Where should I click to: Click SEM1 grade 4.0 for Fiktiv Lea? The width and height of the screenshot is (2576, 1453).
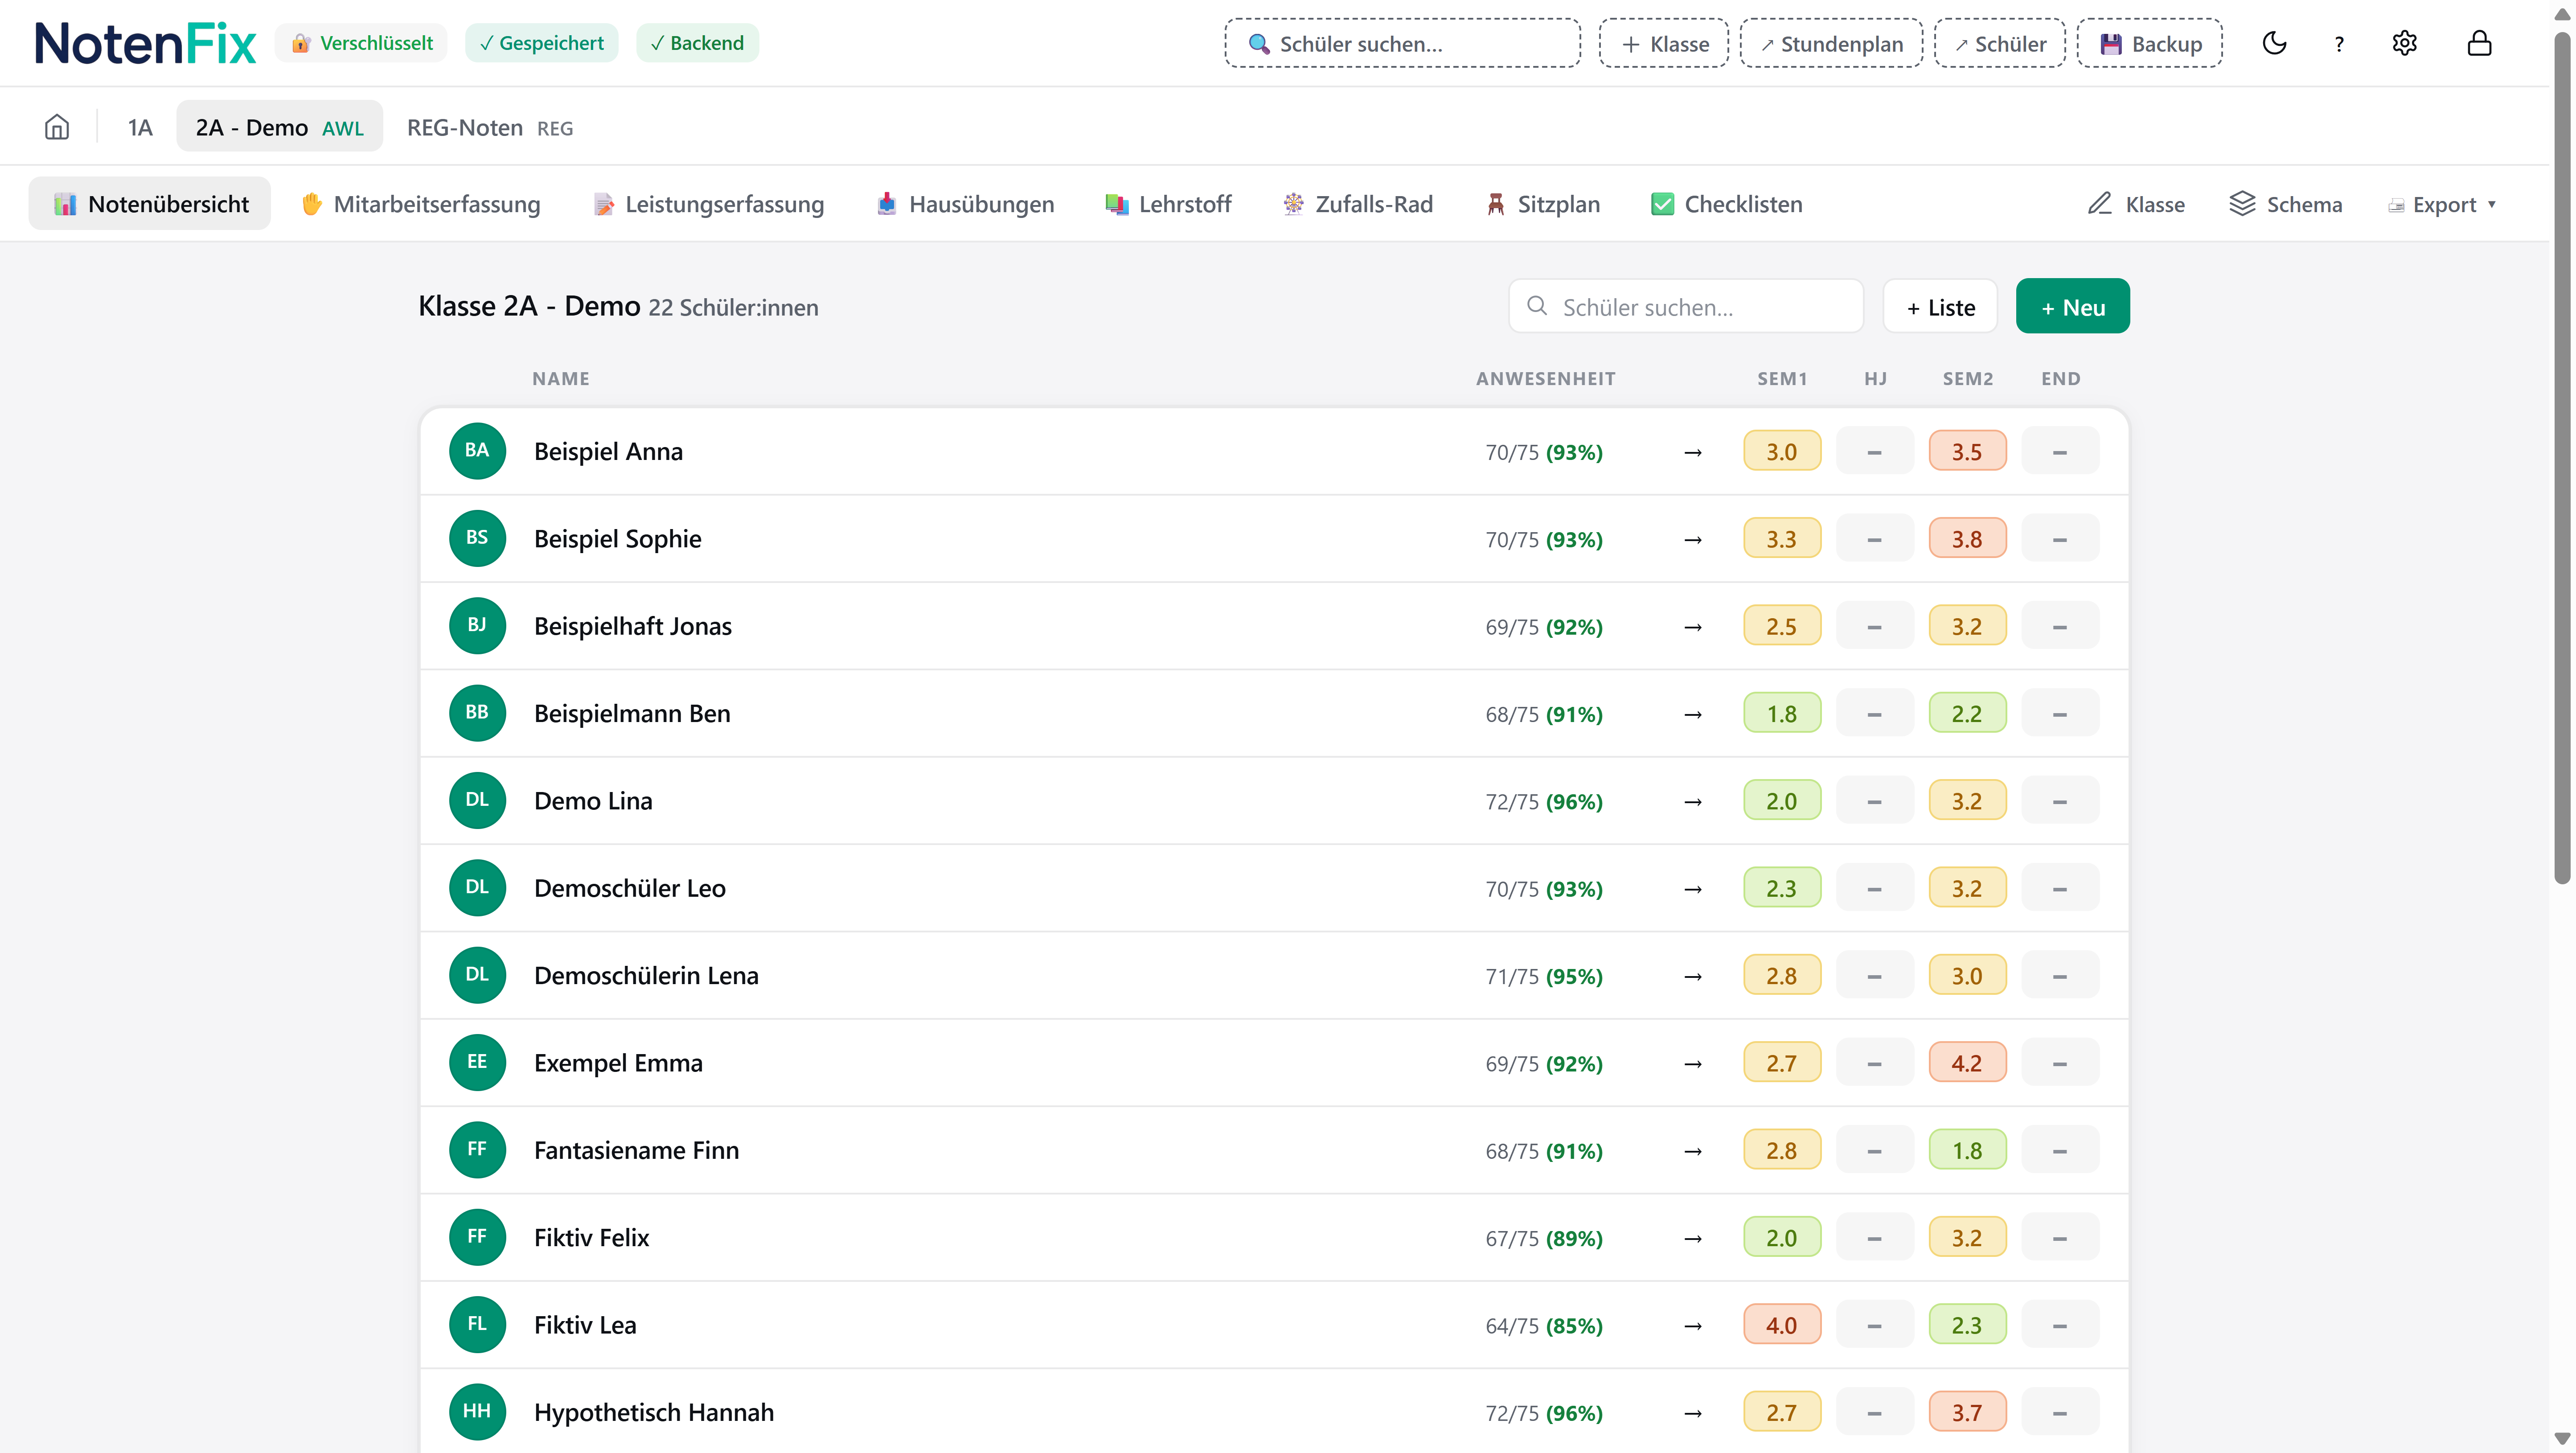point(1782,1324)
